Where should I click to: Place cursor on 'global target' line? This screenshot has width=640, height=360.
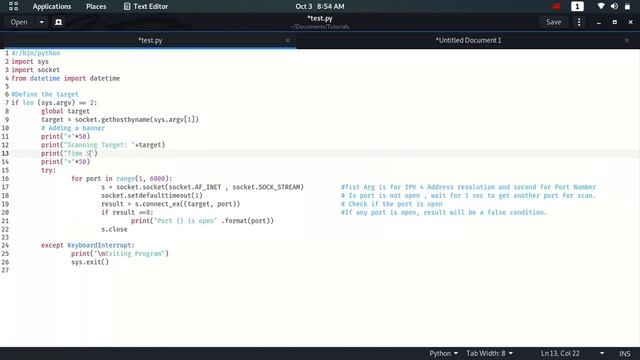(65, 111)
